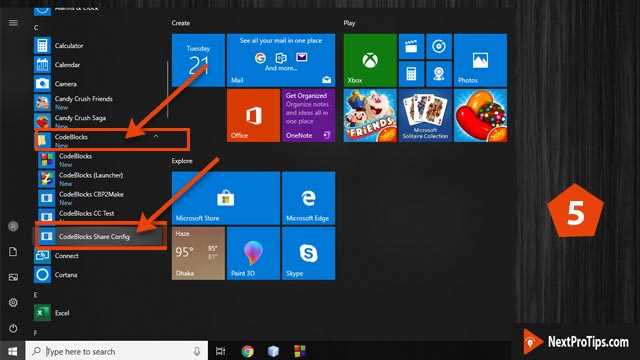The width and height of the screenshot is (640, 360).
Task: Open Task View on the taskbar
Action: click(220, 351)
